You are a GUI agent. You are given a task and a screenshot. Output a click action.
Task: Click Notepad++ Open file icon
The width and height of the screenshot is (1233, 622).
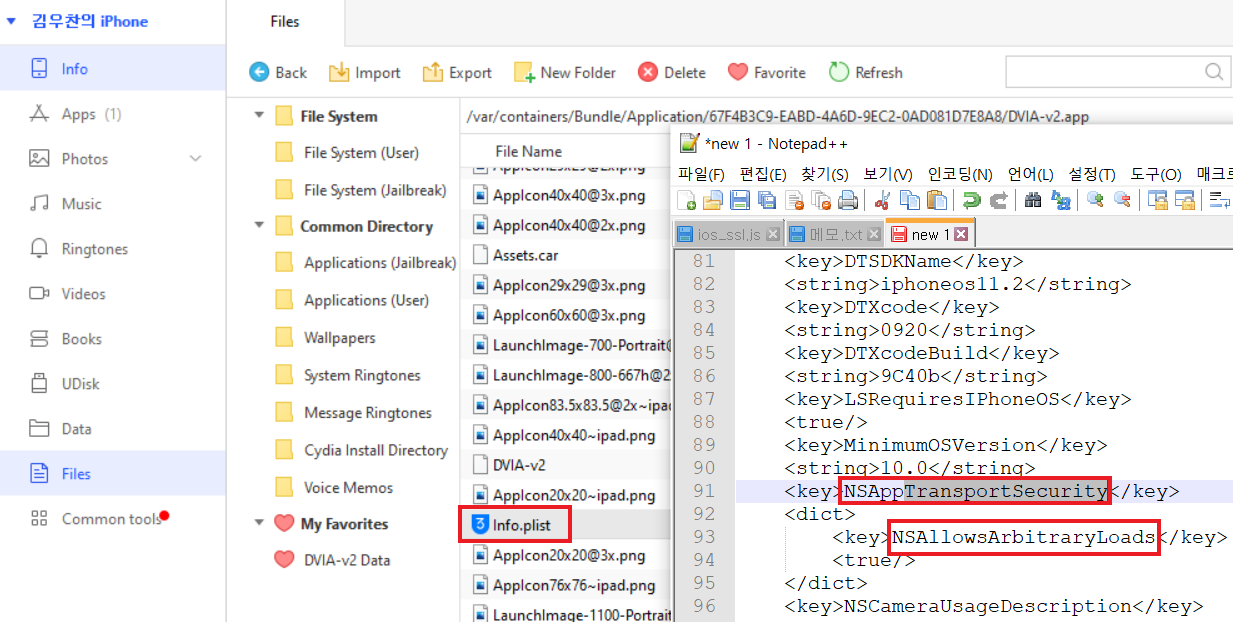point(713,200)
